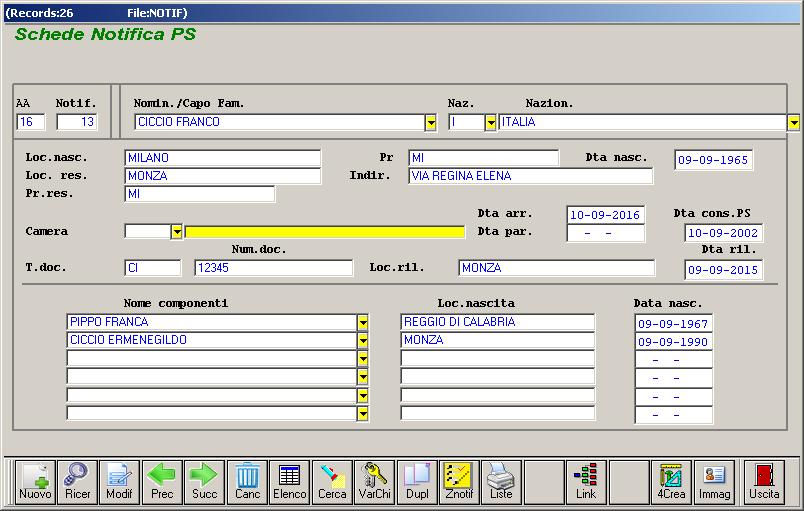Click the Indir. field with VIA REGINA ELENA
Image resolution: width=804 pixels, height=511 pixels.
coord(530,176)
